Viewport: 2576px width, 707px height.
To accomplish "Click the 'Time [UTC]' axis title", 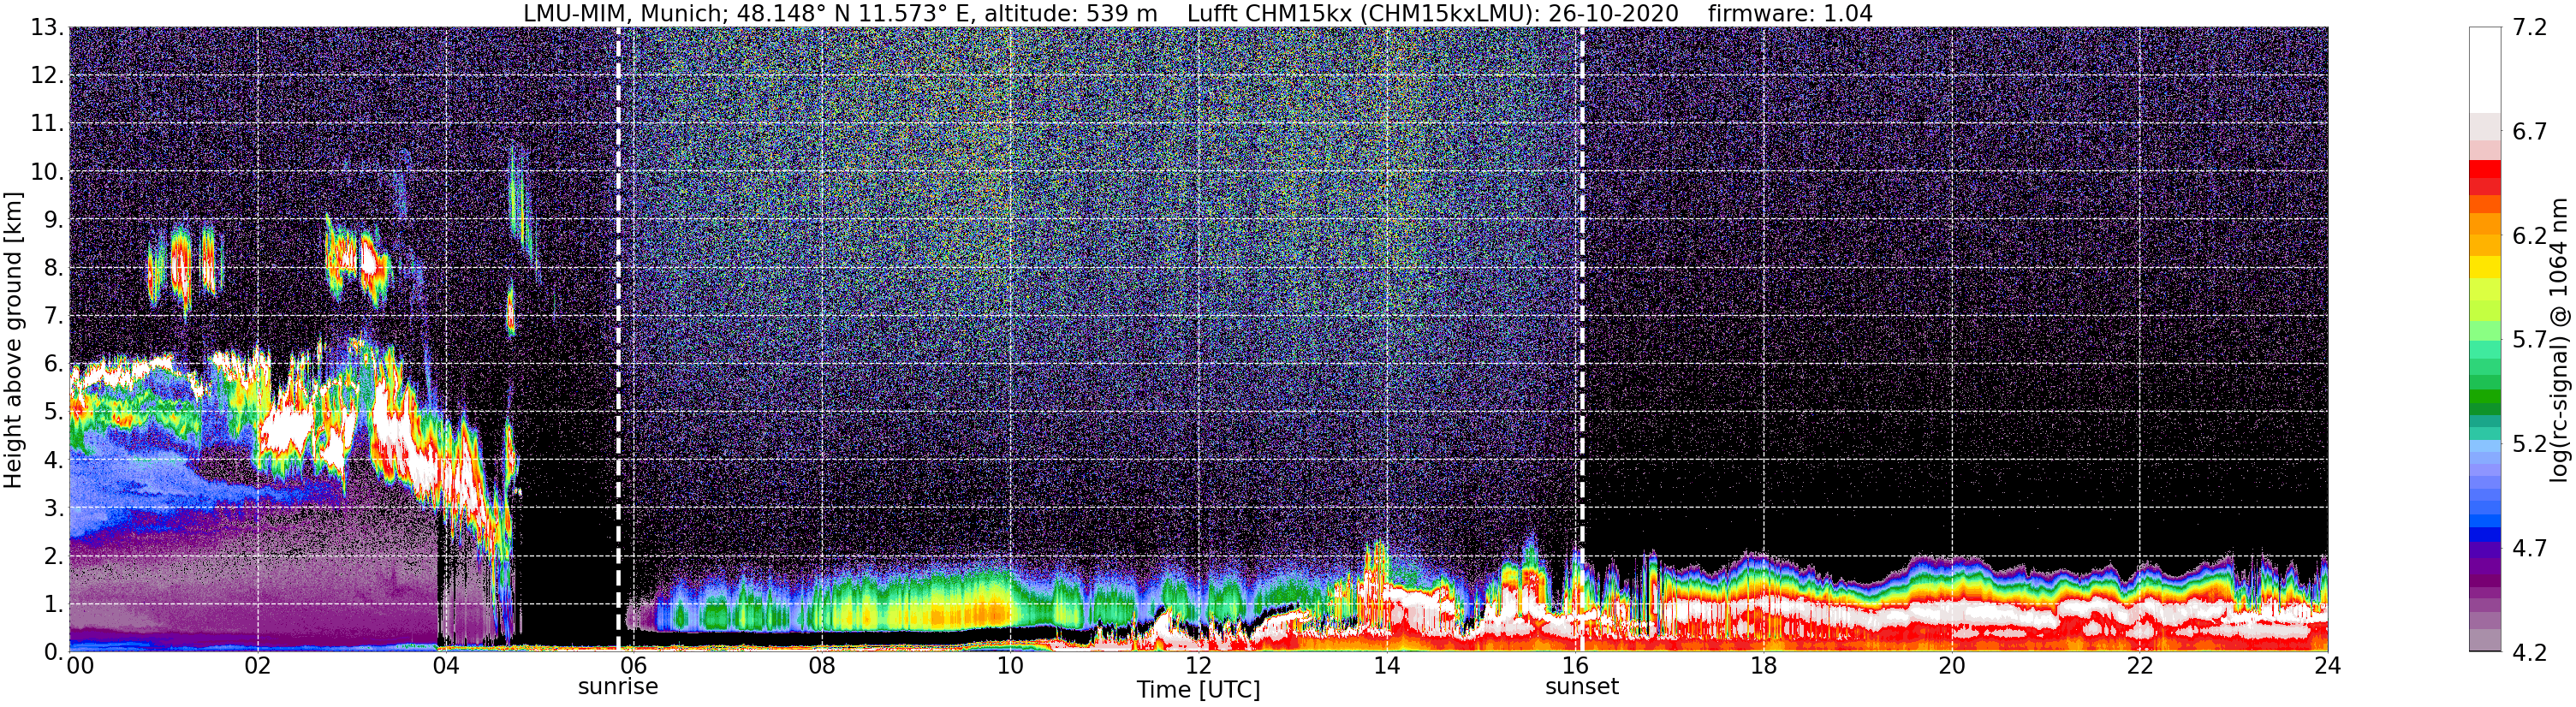I will (1198, 690).
